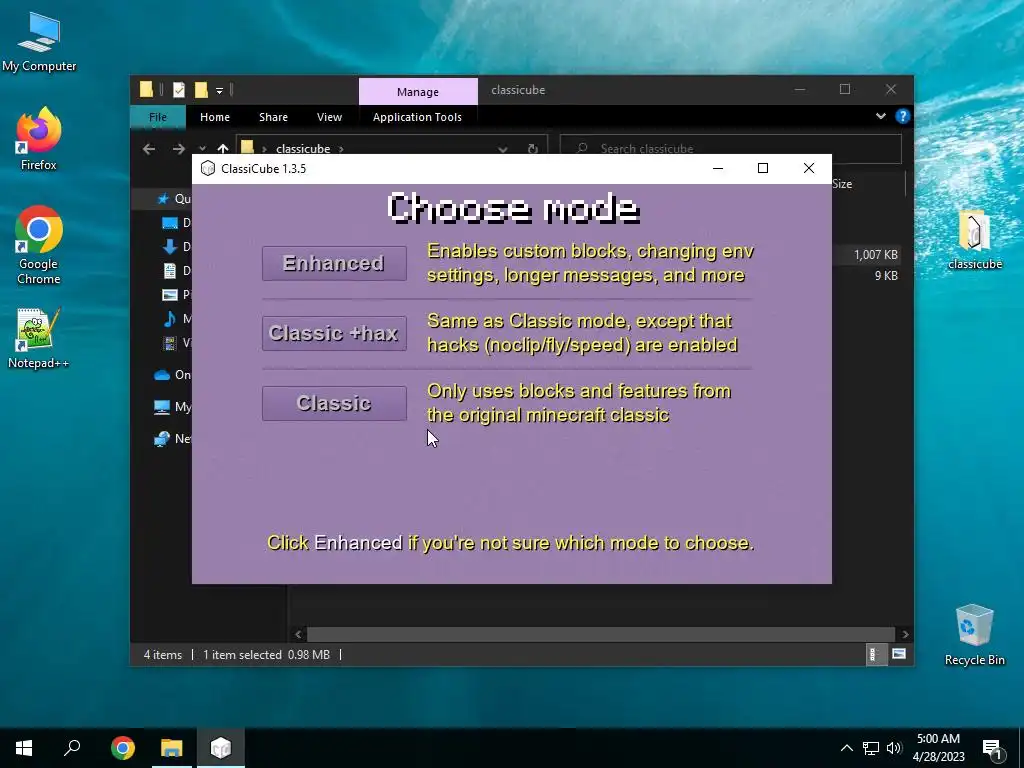Open Desktop item in Explorer sidebar
This screenshot has width=1024, height=768.
[170, 223]
